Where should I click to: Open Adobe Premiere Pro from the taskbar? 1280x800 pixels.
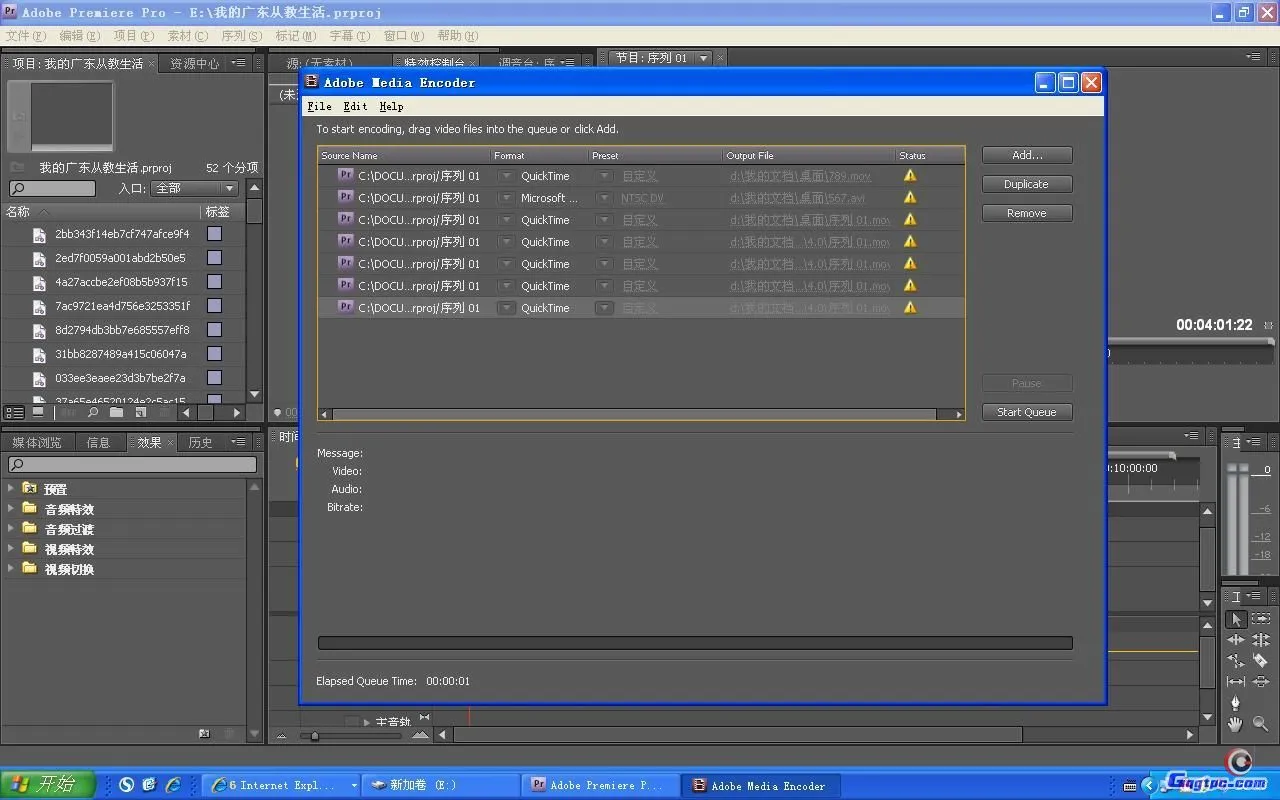pyautogui.click(x=603, y=785)
